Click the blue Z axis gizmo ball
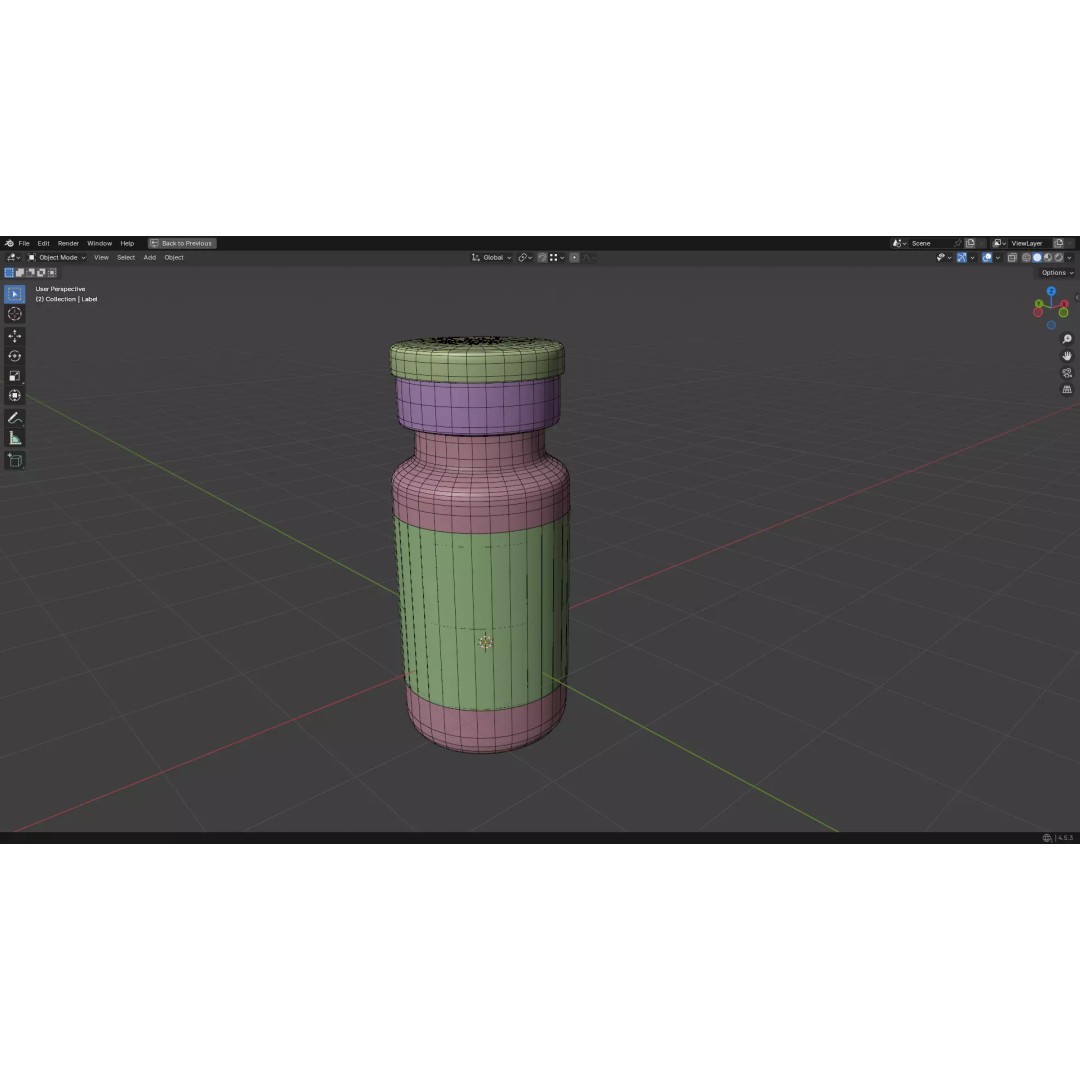The width and height of the screenshot is (1080, 1080). [1051, 291]
